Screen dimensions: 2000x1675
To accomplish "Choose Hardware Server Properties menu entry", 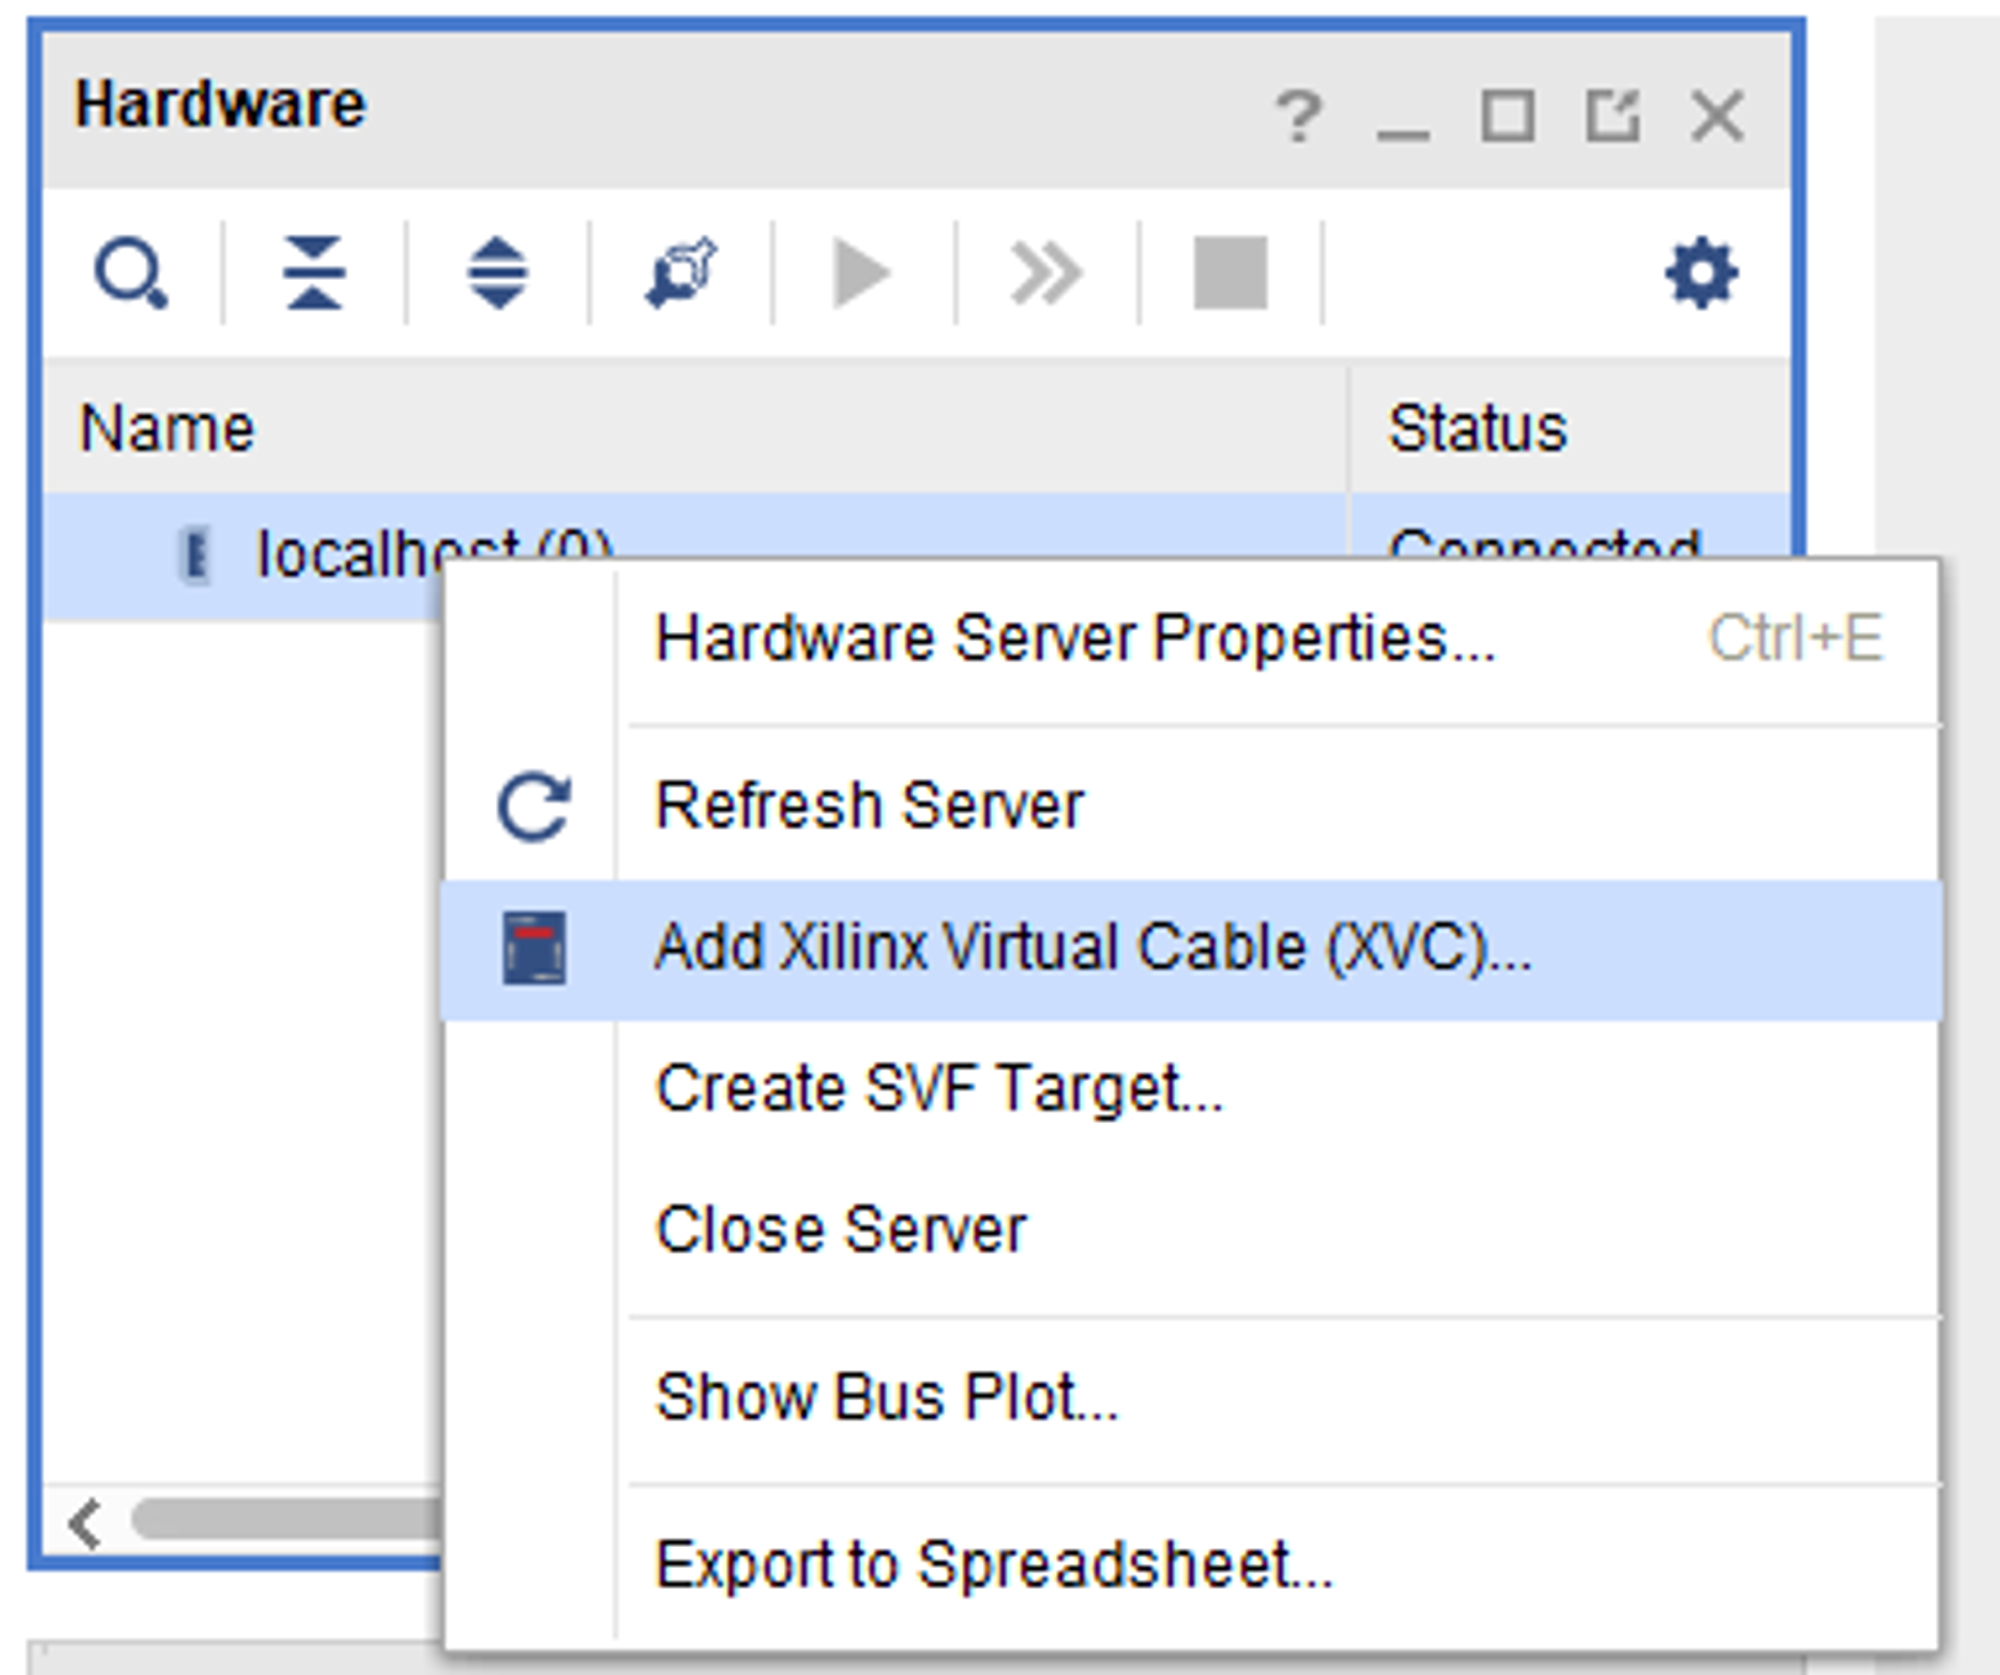I will [1074, 639].
